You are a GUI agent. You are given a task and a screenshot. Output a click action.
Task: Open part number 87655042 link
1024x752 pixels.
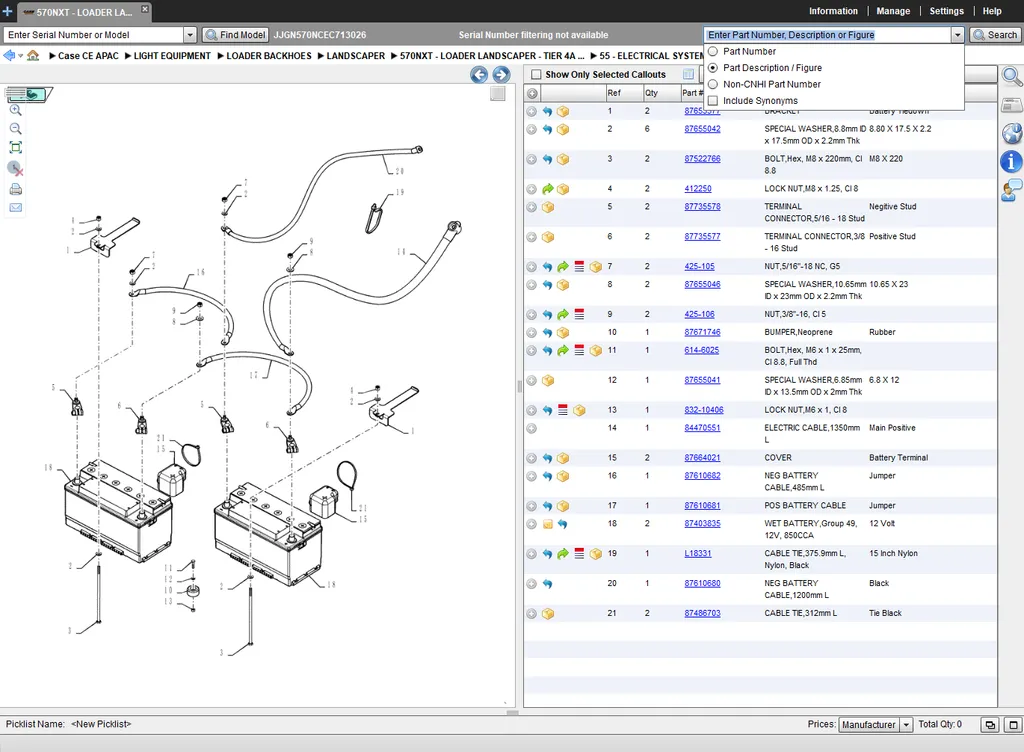(x=702, y=129)
